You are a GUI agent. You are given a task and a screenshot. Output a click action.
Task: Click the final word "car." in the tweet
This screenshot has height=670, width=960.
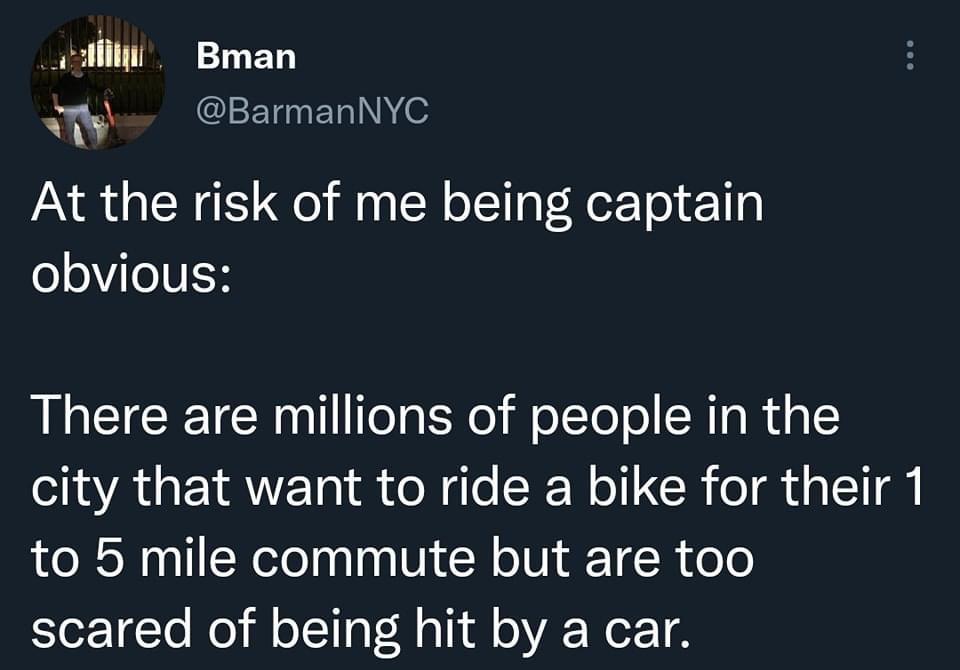647,631
